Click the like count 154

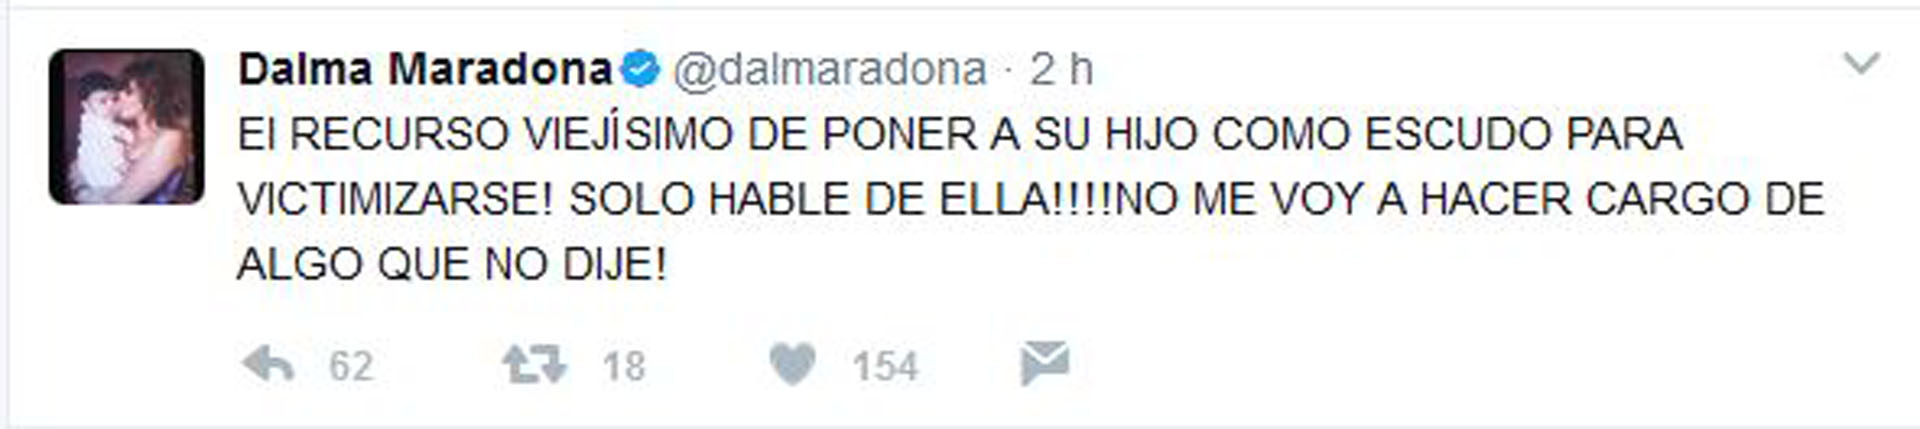[x=885, y=367]
